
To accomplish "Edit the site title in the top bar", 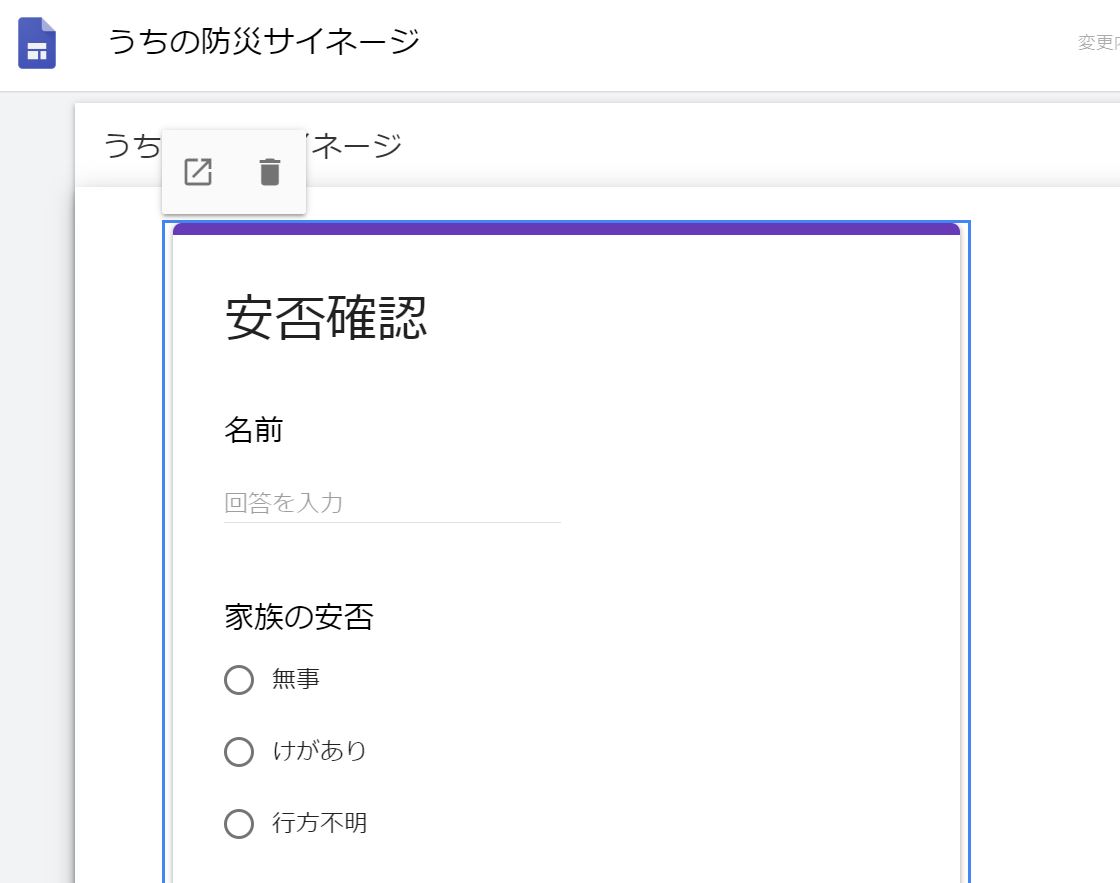I will pos(264,42).
